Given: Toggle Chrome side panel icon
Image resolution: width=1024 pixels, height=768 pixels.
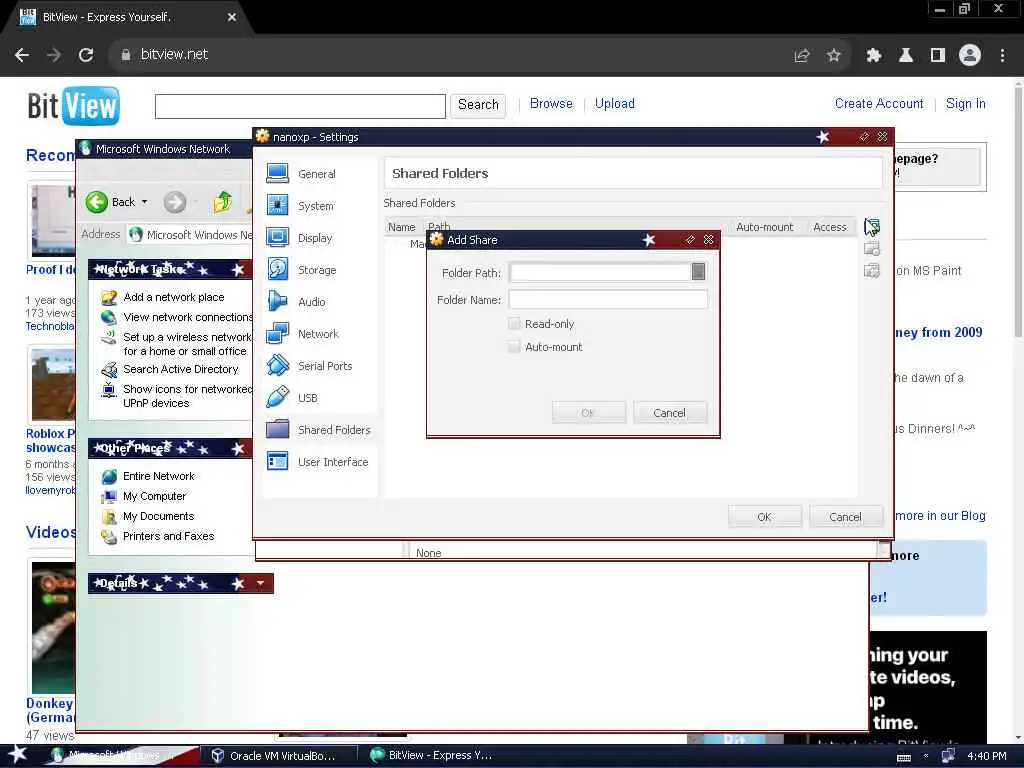Looking at the screenshot, I should 938,56.
